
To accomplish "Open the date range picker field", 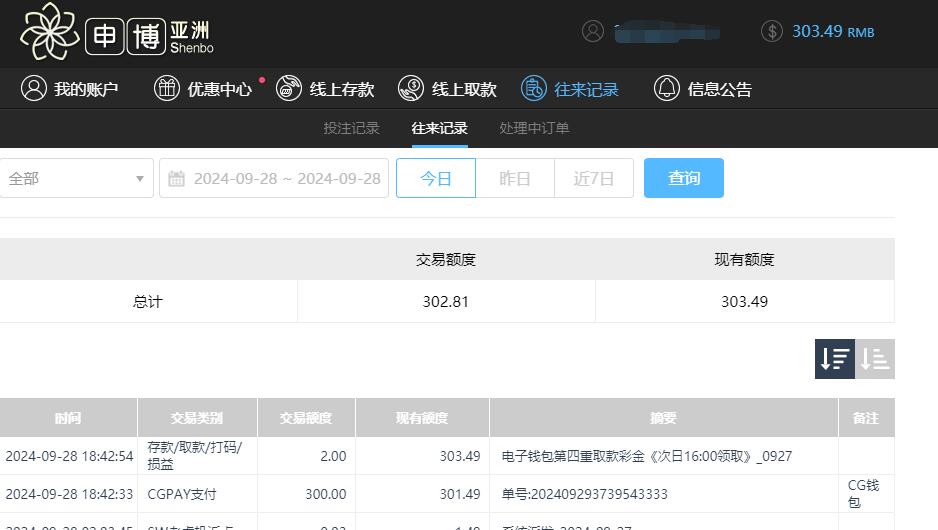I will tap(274, 178).
